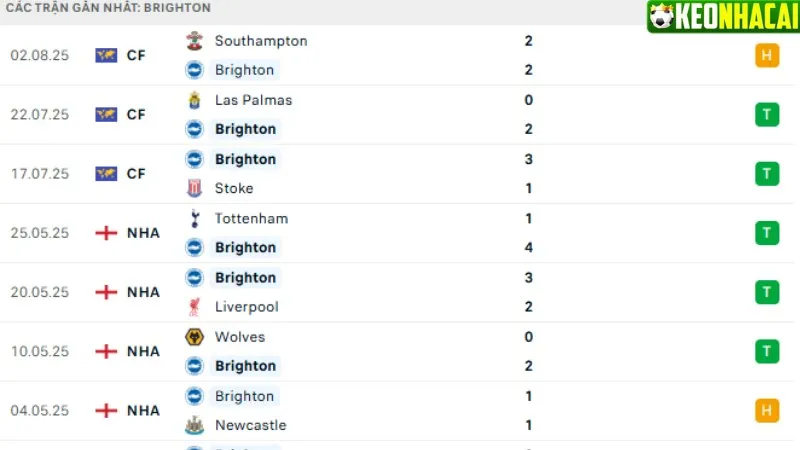Click the Brighton crest in Stoke match
800x450 pixels.
tap(194, 159)
